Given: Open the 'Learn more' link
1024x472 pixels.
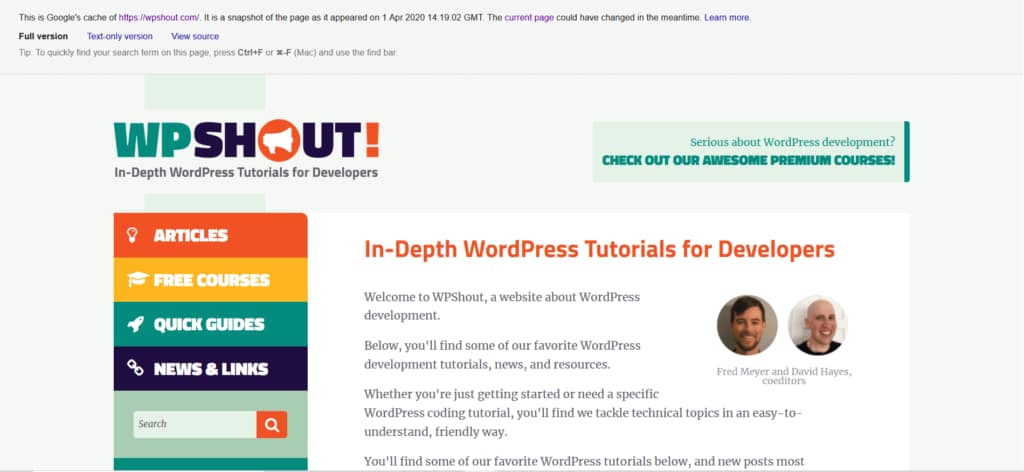Looking at the screenshot, I should [x=727, y=18].
